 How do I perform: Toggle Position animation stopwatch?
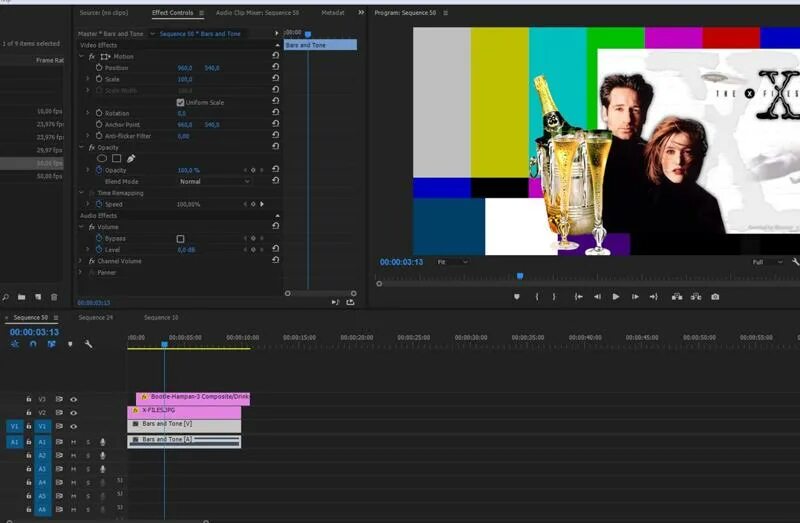99,67
